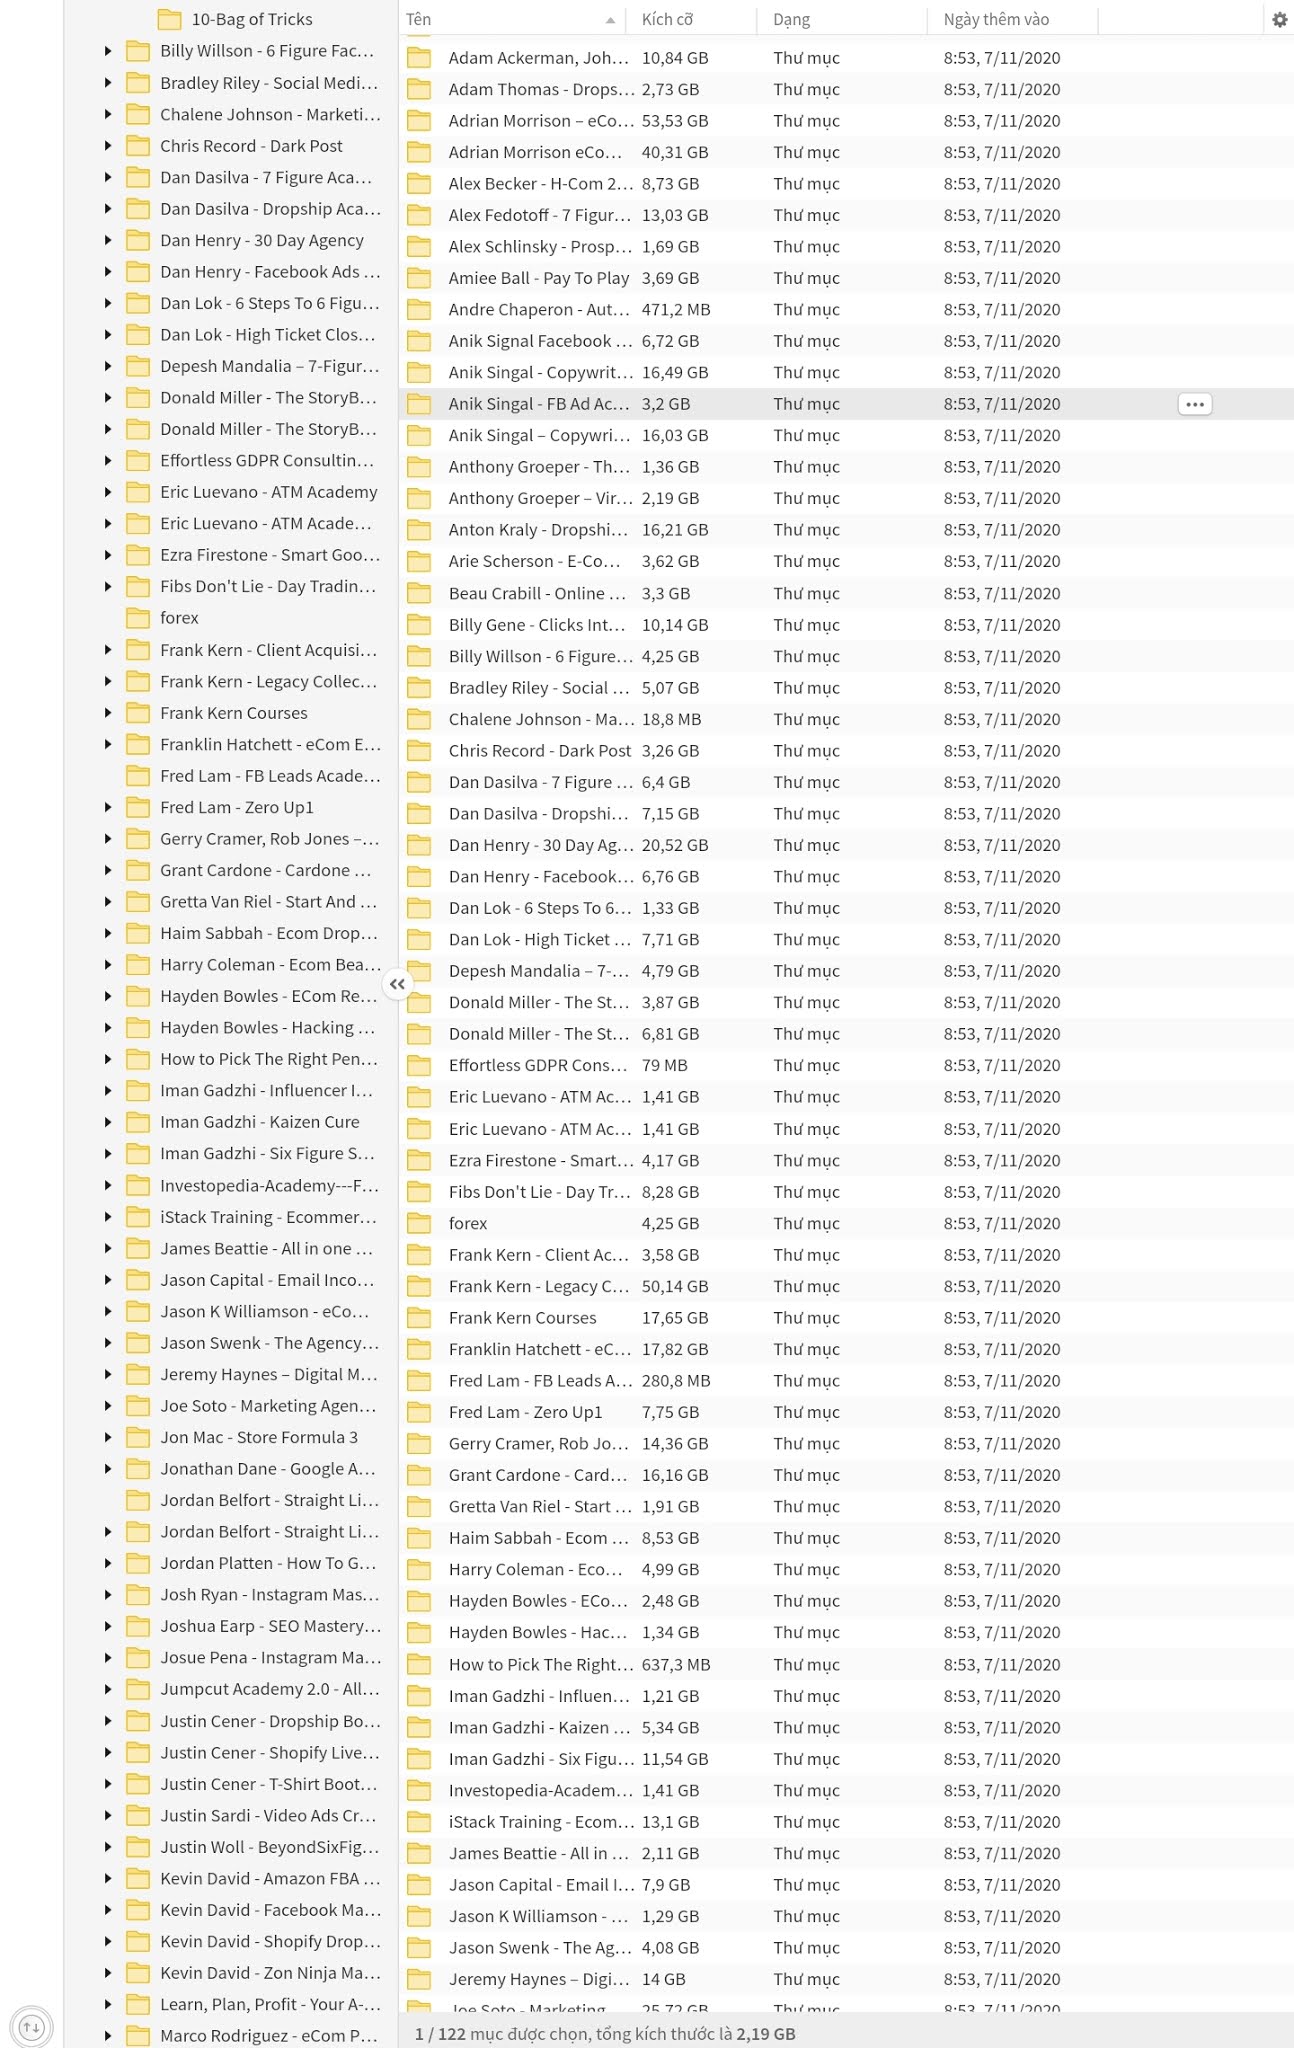Click folder icon for Jeremy Haynes list row
This screenshot has width=1294, height=2048.
click(419, 1979)
